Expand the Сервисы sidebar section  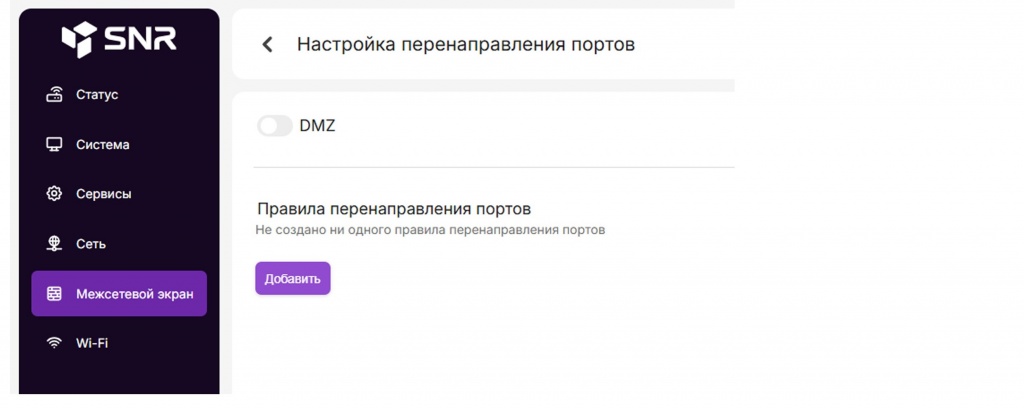[104, 194]
